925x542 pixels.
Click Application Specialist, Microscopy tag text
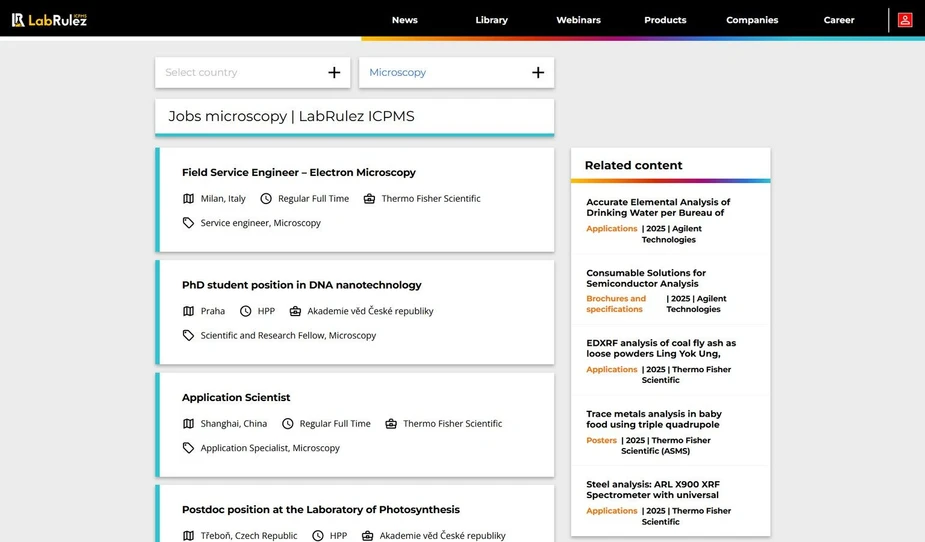[270, 448]
